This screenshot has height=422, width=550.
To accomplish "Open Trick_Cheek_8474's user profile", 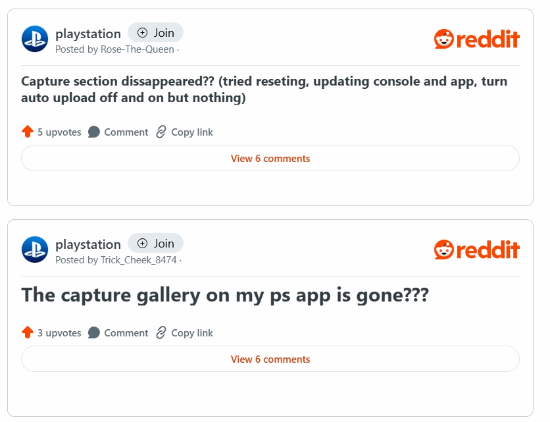I will pos(138,260).
